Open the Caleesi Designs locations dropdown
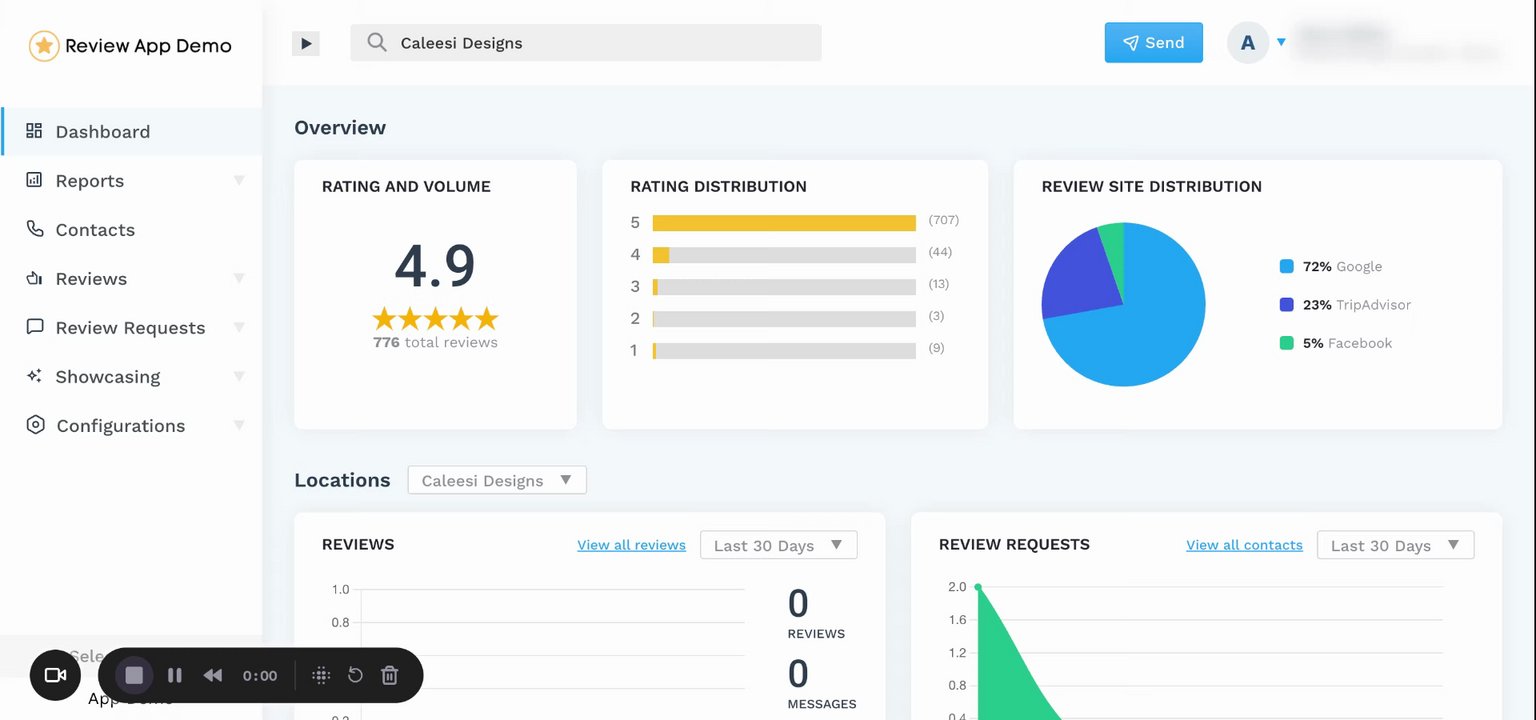Viewport: 1536px width, 720px height. [497, 480]
